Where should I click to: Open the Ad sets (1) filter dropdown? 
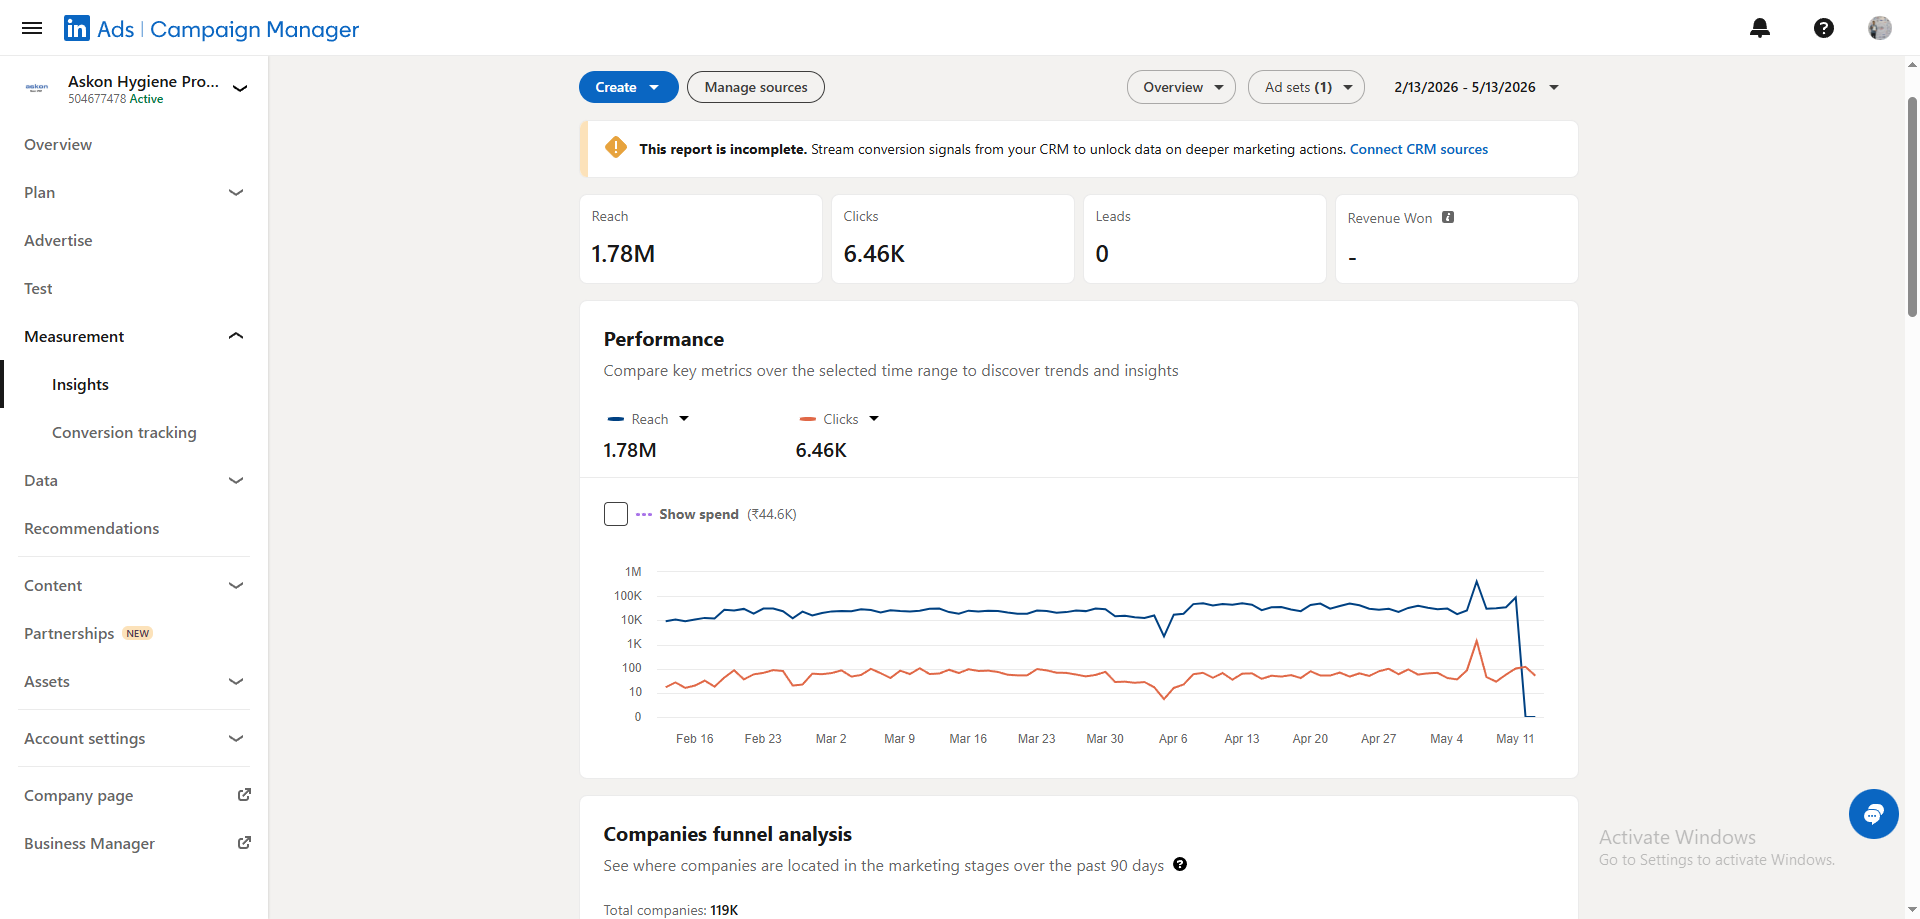pyautogui.click(x=1306, y=87)
